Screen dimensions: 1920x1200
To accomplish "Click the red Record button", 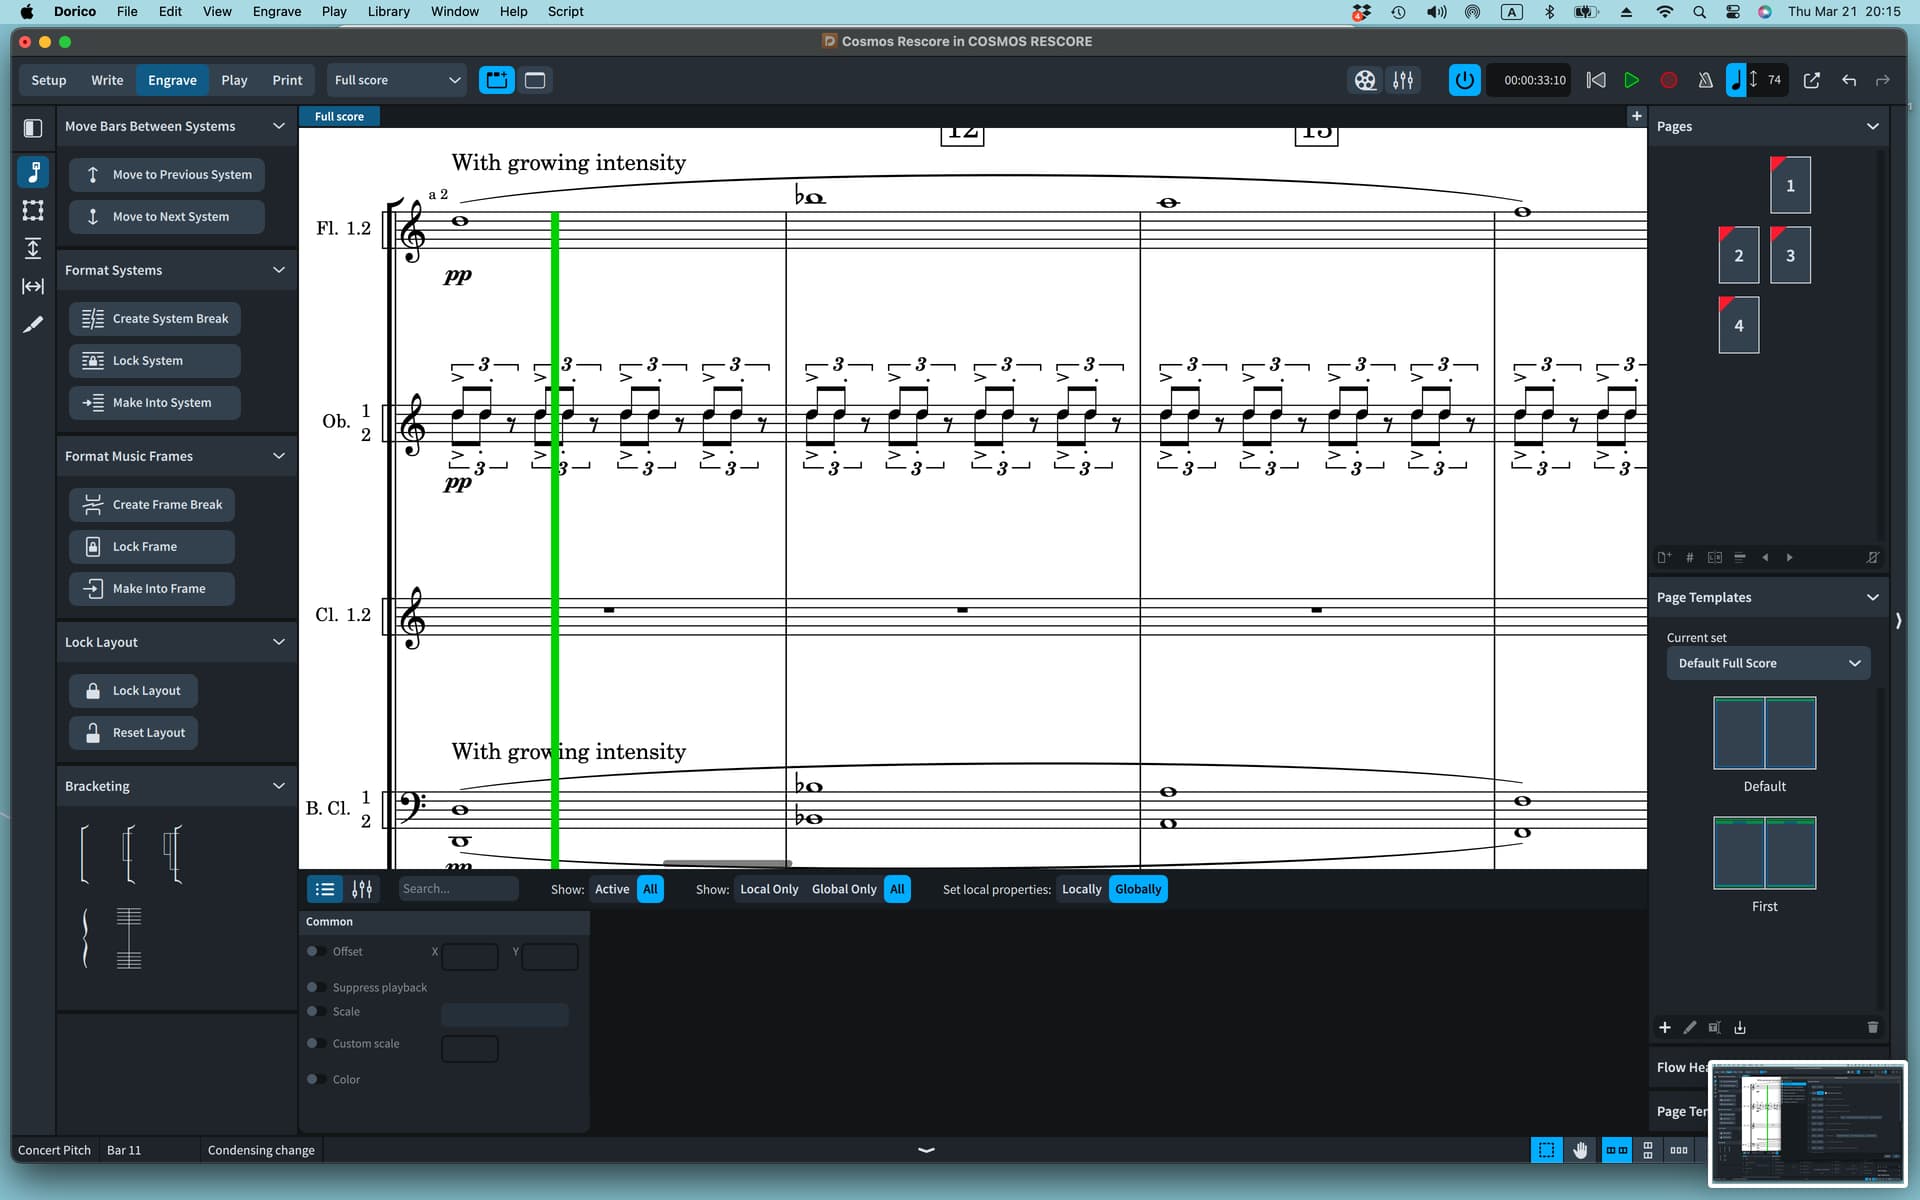I will pos(1668,80).
